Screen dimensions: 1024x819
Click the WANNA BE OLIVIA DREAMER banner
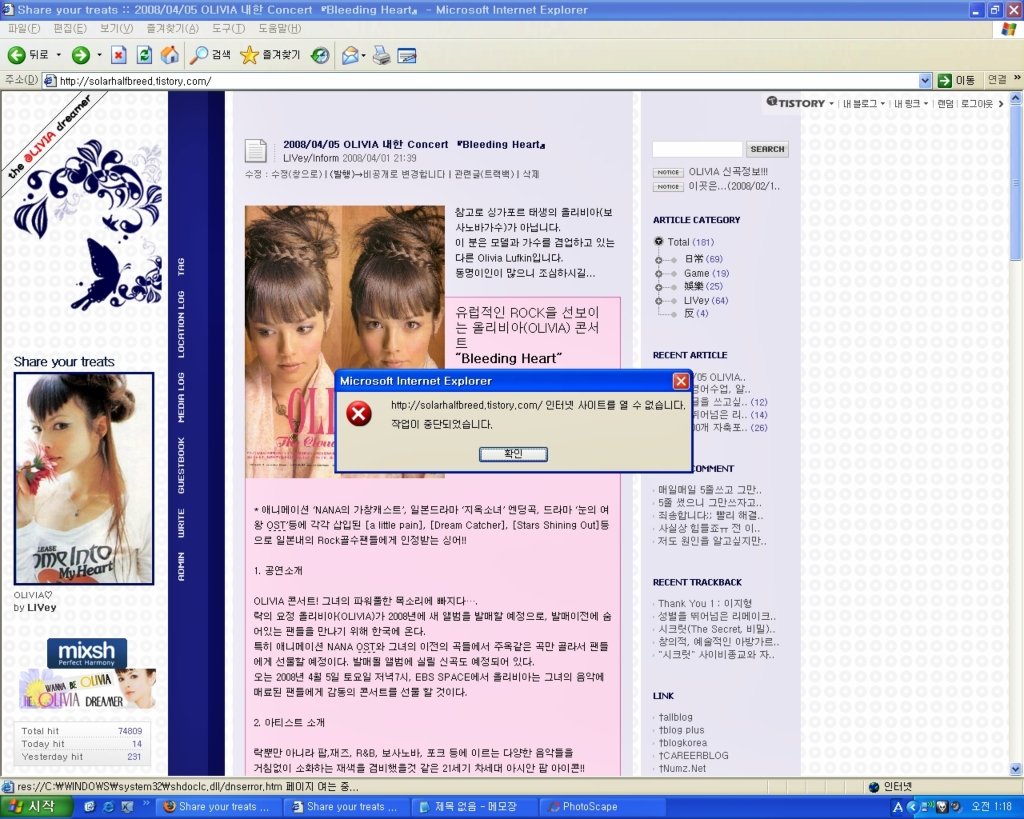[x=88, y=689]
